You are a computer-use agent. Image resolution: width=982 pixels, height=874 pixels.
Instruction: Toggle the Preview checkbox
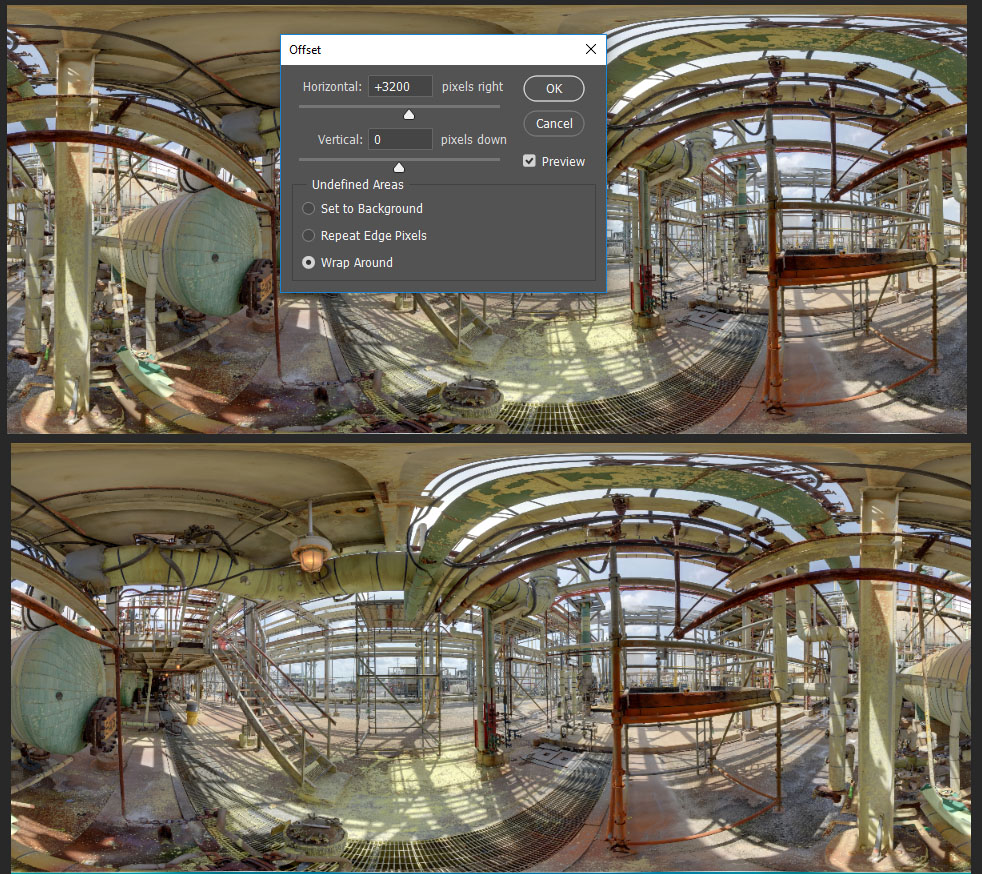point(530,161)
